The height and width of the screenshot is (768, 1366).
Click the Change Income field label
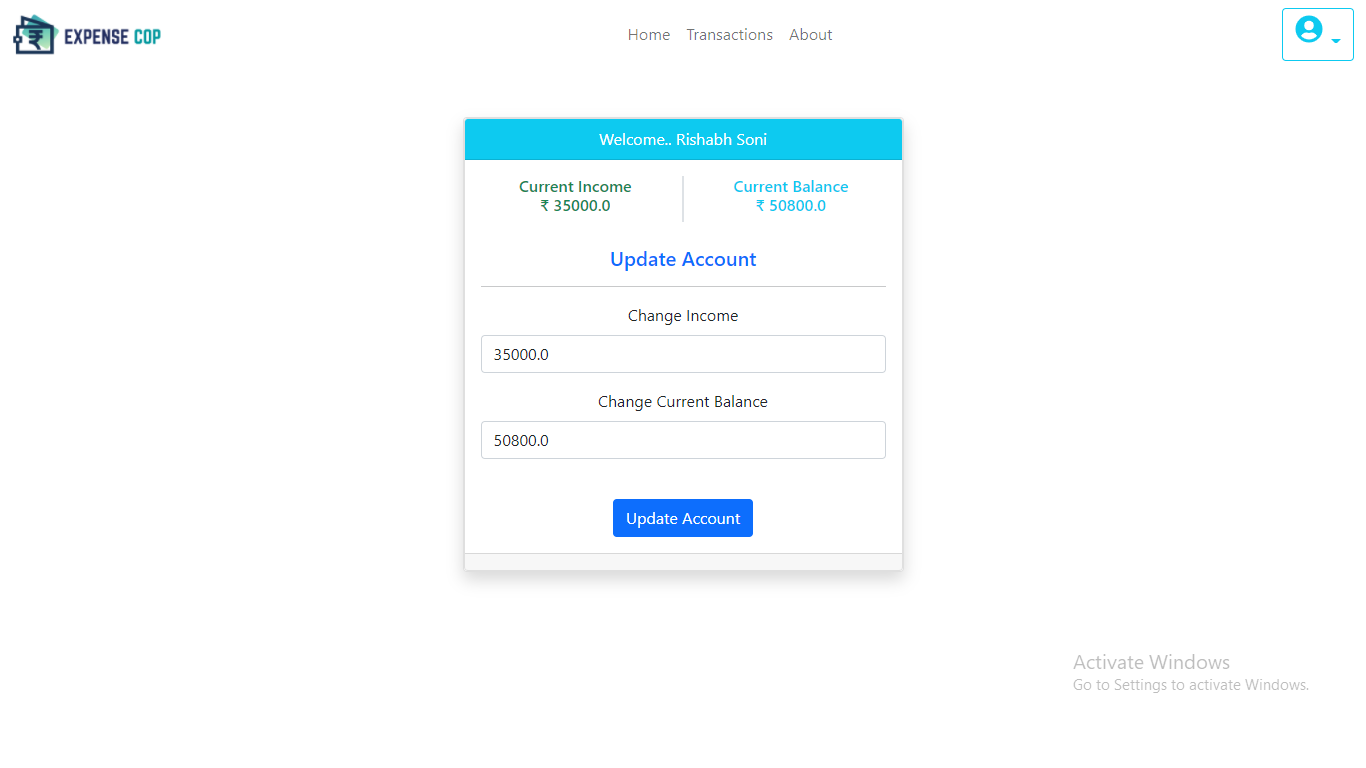click(683, 316)
